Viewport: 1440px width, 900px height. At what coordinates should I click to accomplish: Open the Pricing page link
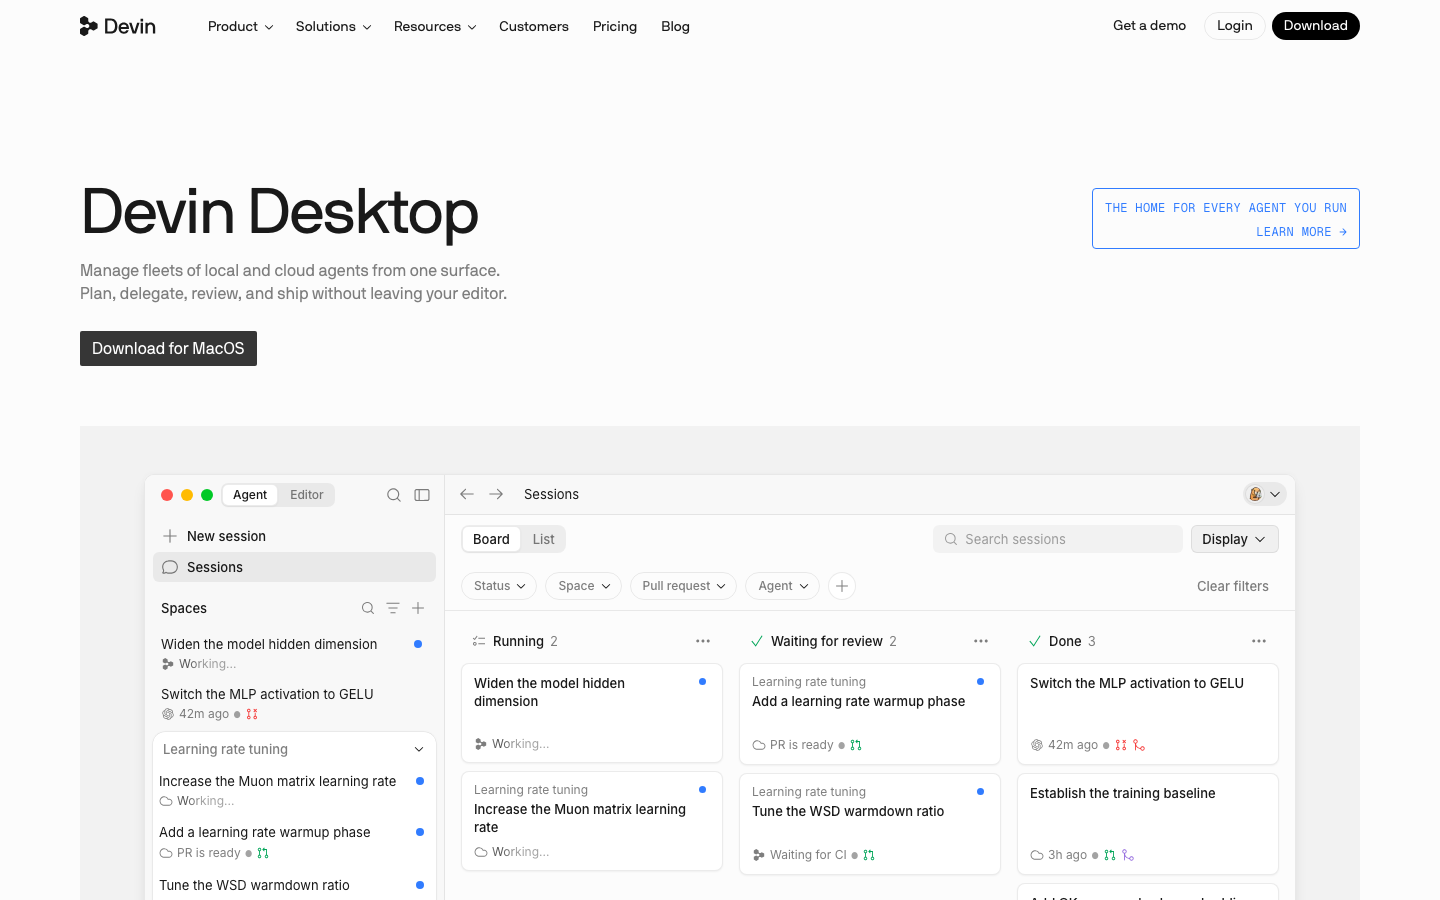(615, 26)
